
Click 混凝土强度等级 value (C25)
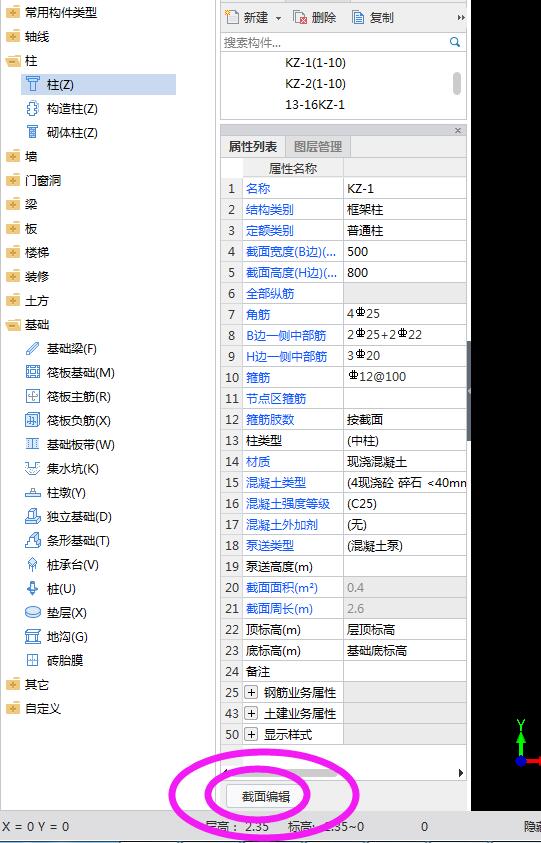point(404,504)
